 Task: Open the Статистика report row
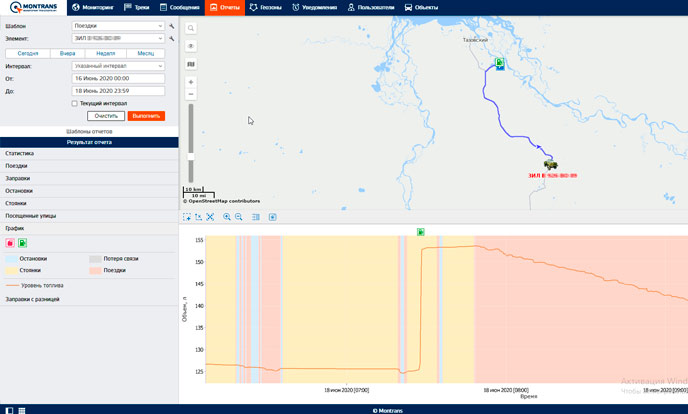point(89,153)
